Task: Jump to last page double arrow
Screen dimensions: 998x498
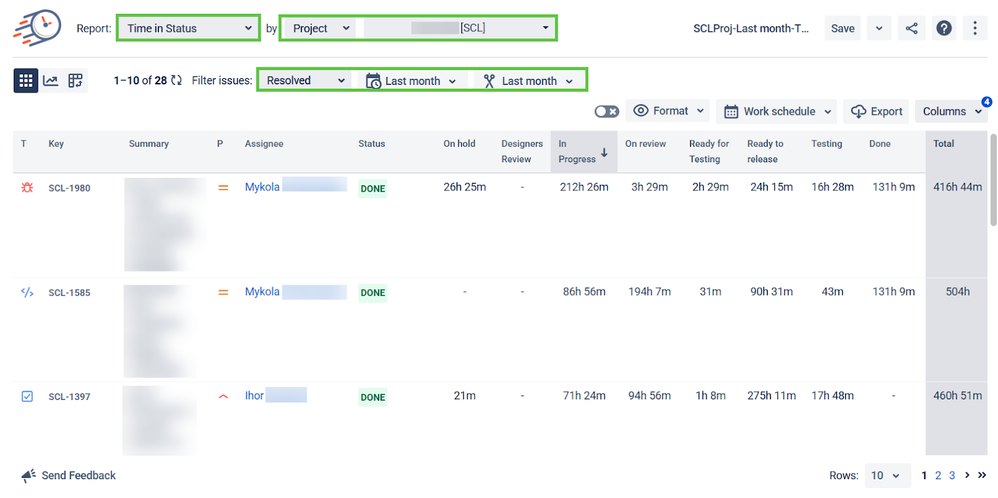Action: [982, 475]
